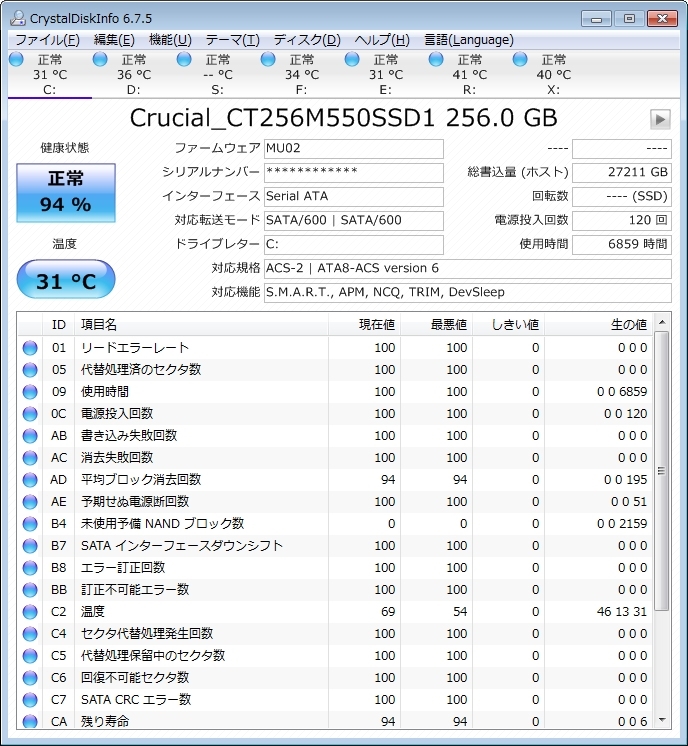Click the 最悪値 column header
The image size is (688, 746).
[x=437, y=324]
